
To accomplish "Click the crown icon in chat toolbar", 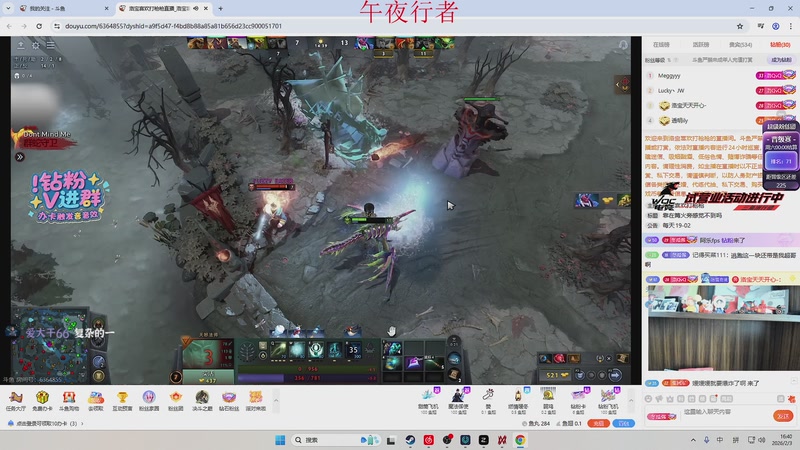I will [x=670, y=398].
